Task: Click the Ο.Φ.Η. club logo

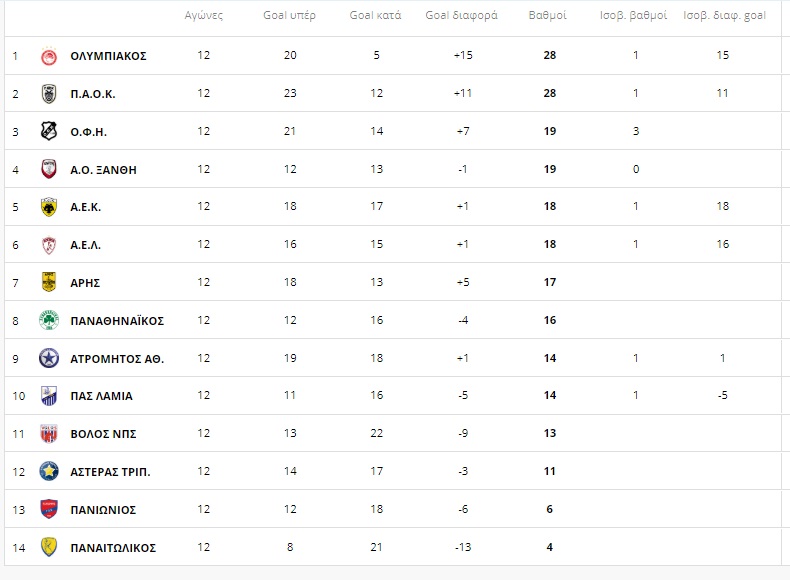Action: (x=49, y=132)
